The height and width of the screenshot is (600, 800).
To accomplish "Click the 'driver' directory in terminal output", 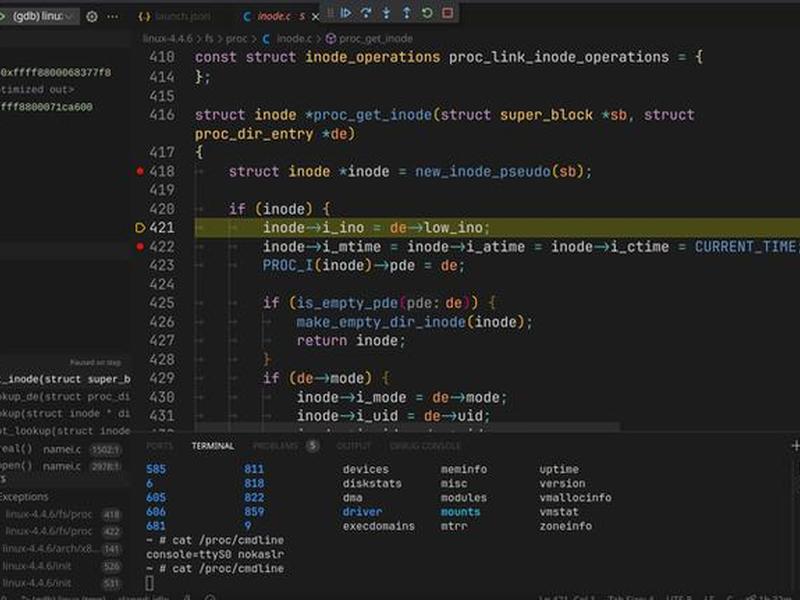I will point(362,512).
